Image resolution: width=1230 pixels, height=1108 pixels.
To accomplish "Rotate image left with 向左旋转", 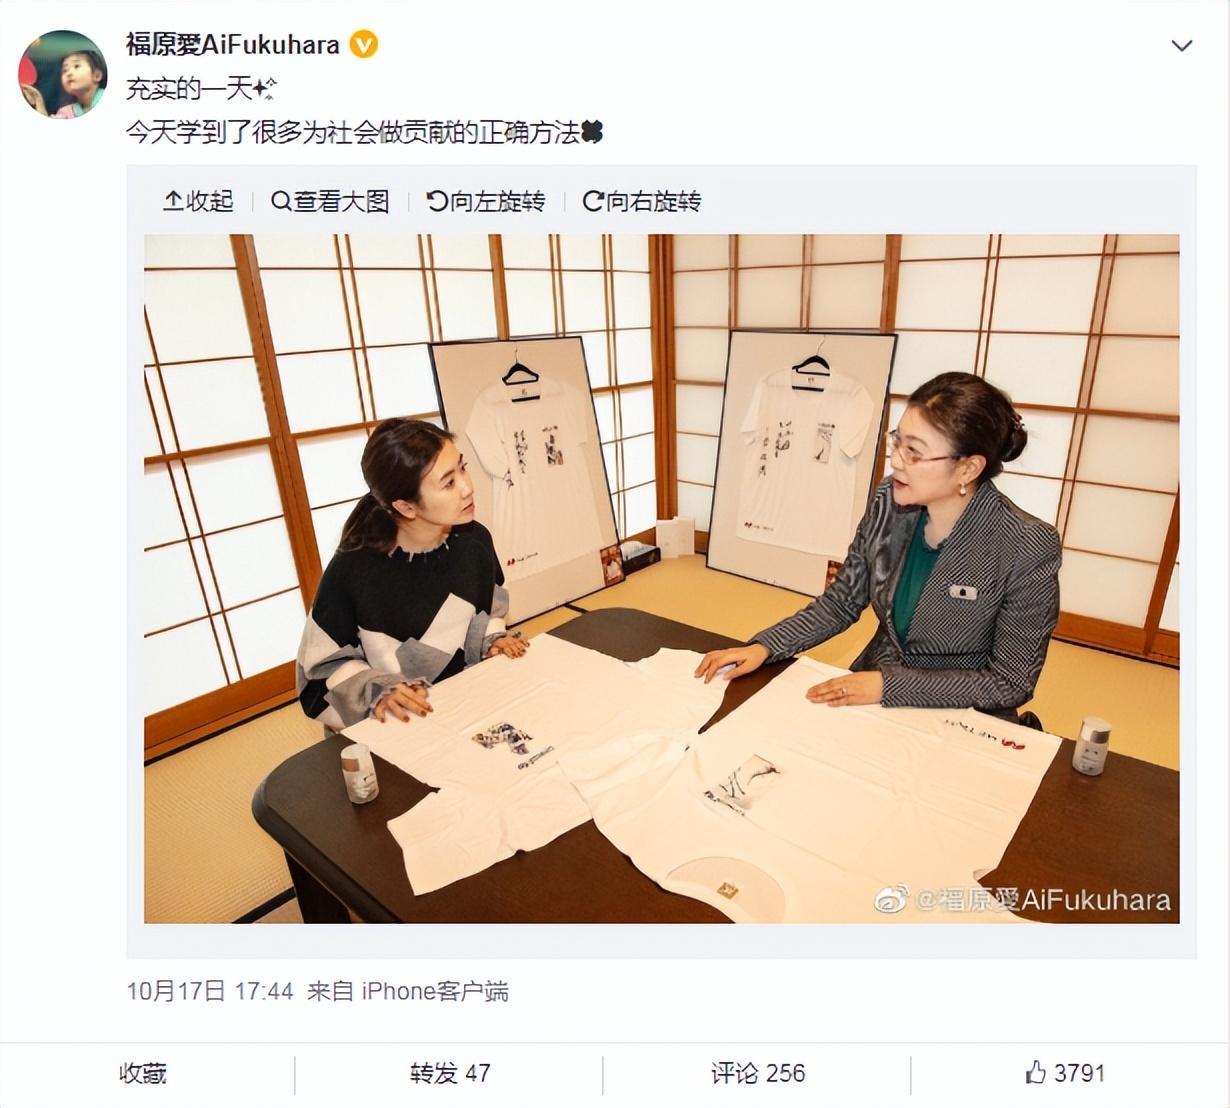I will [486, 201].
